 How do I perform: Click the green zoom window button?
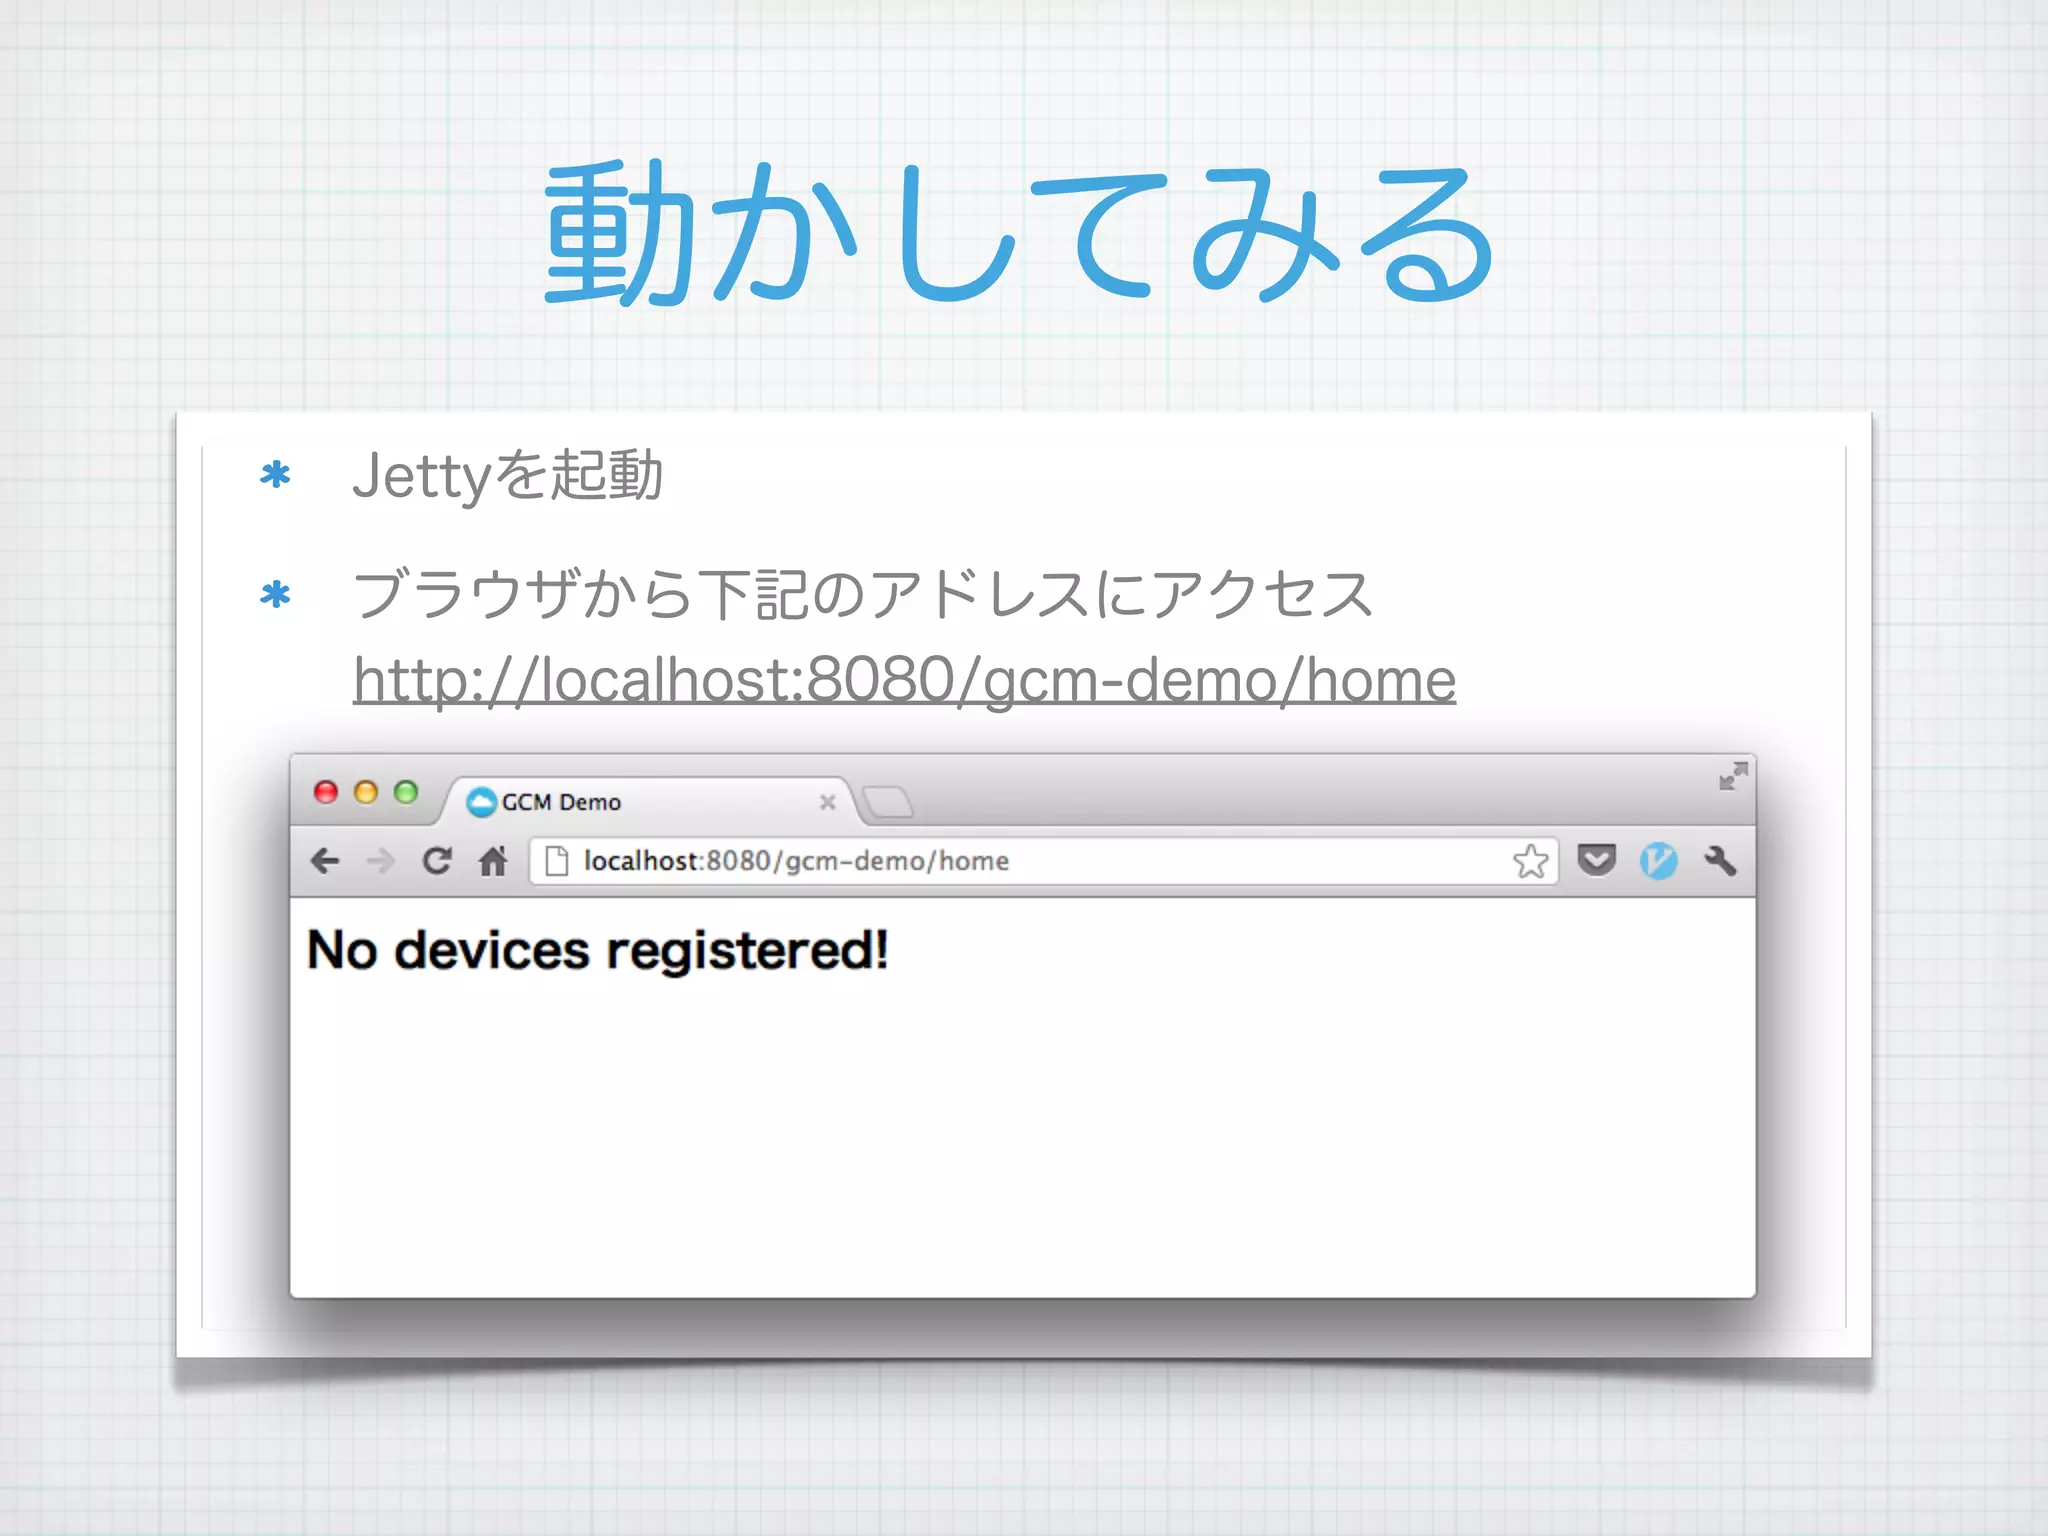tap(405, 792)
